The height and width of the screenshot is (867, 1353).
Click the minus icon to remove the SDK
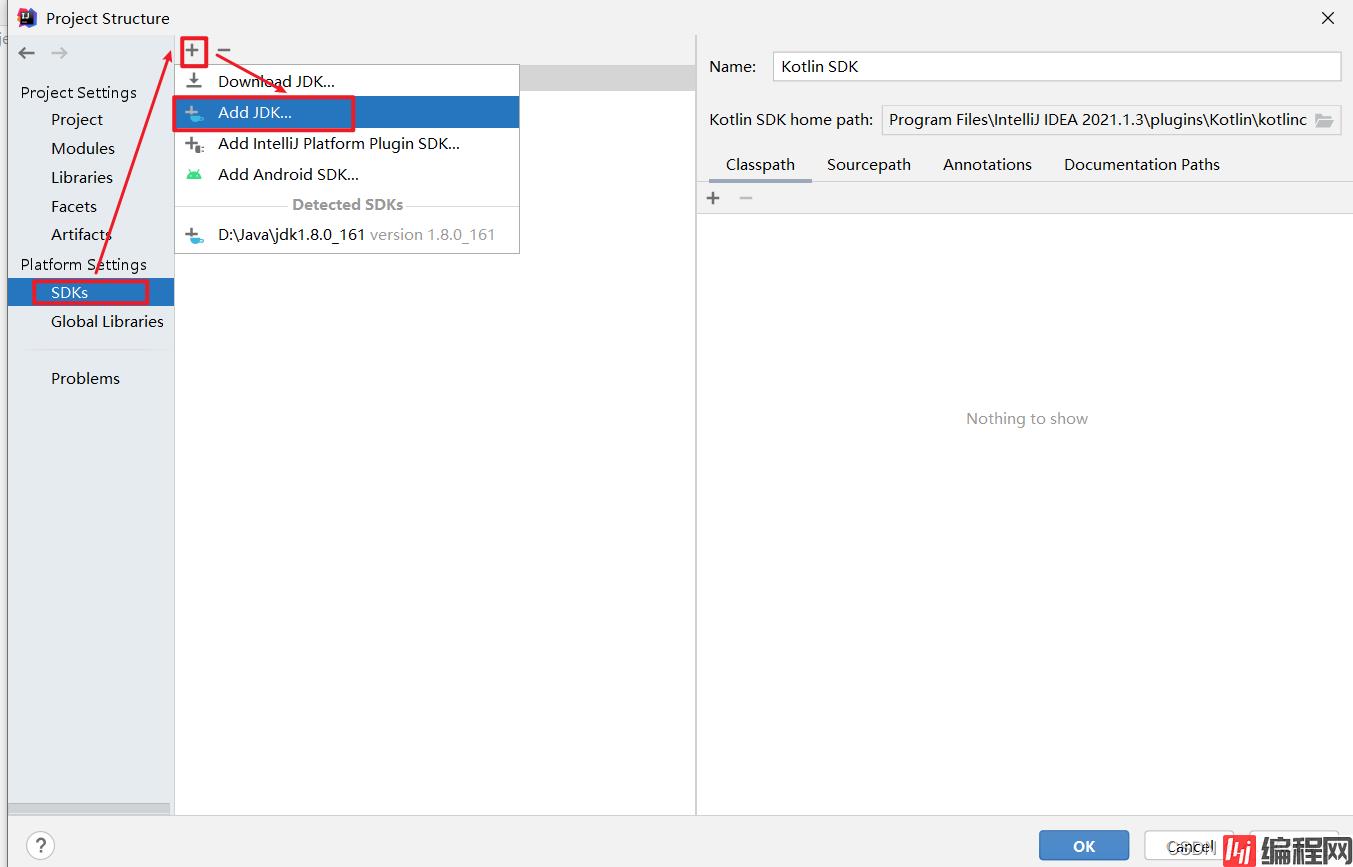click(x=224, y=50)
